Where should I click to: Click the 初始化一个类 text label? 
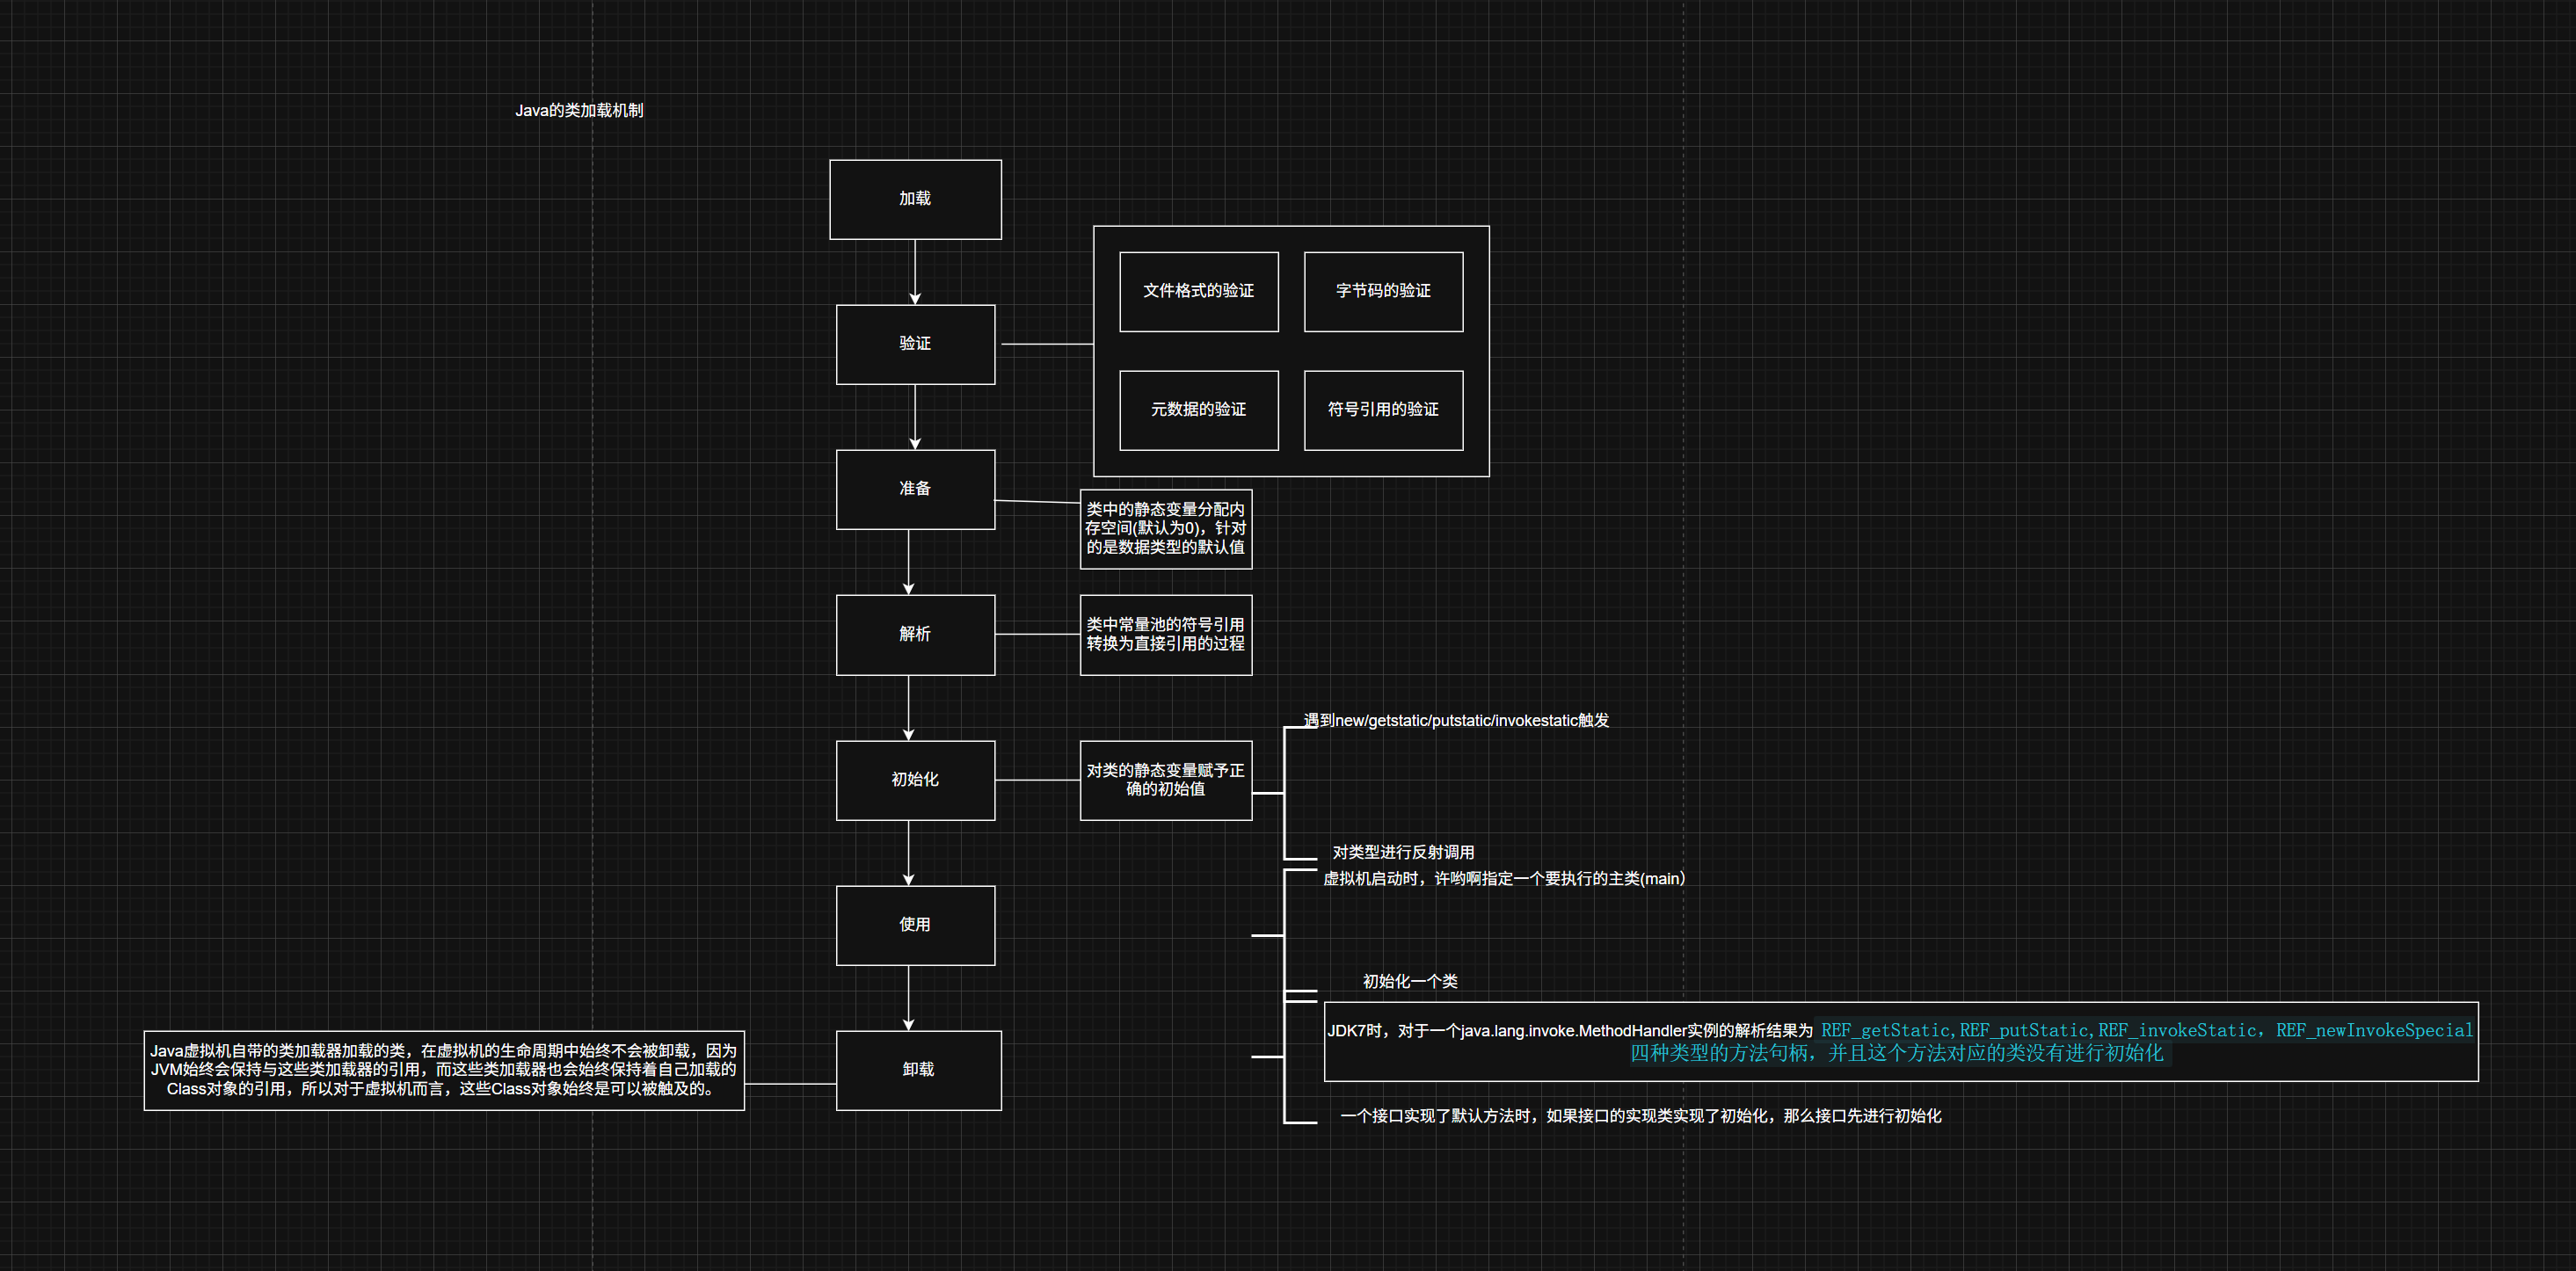click(1410, 982)
